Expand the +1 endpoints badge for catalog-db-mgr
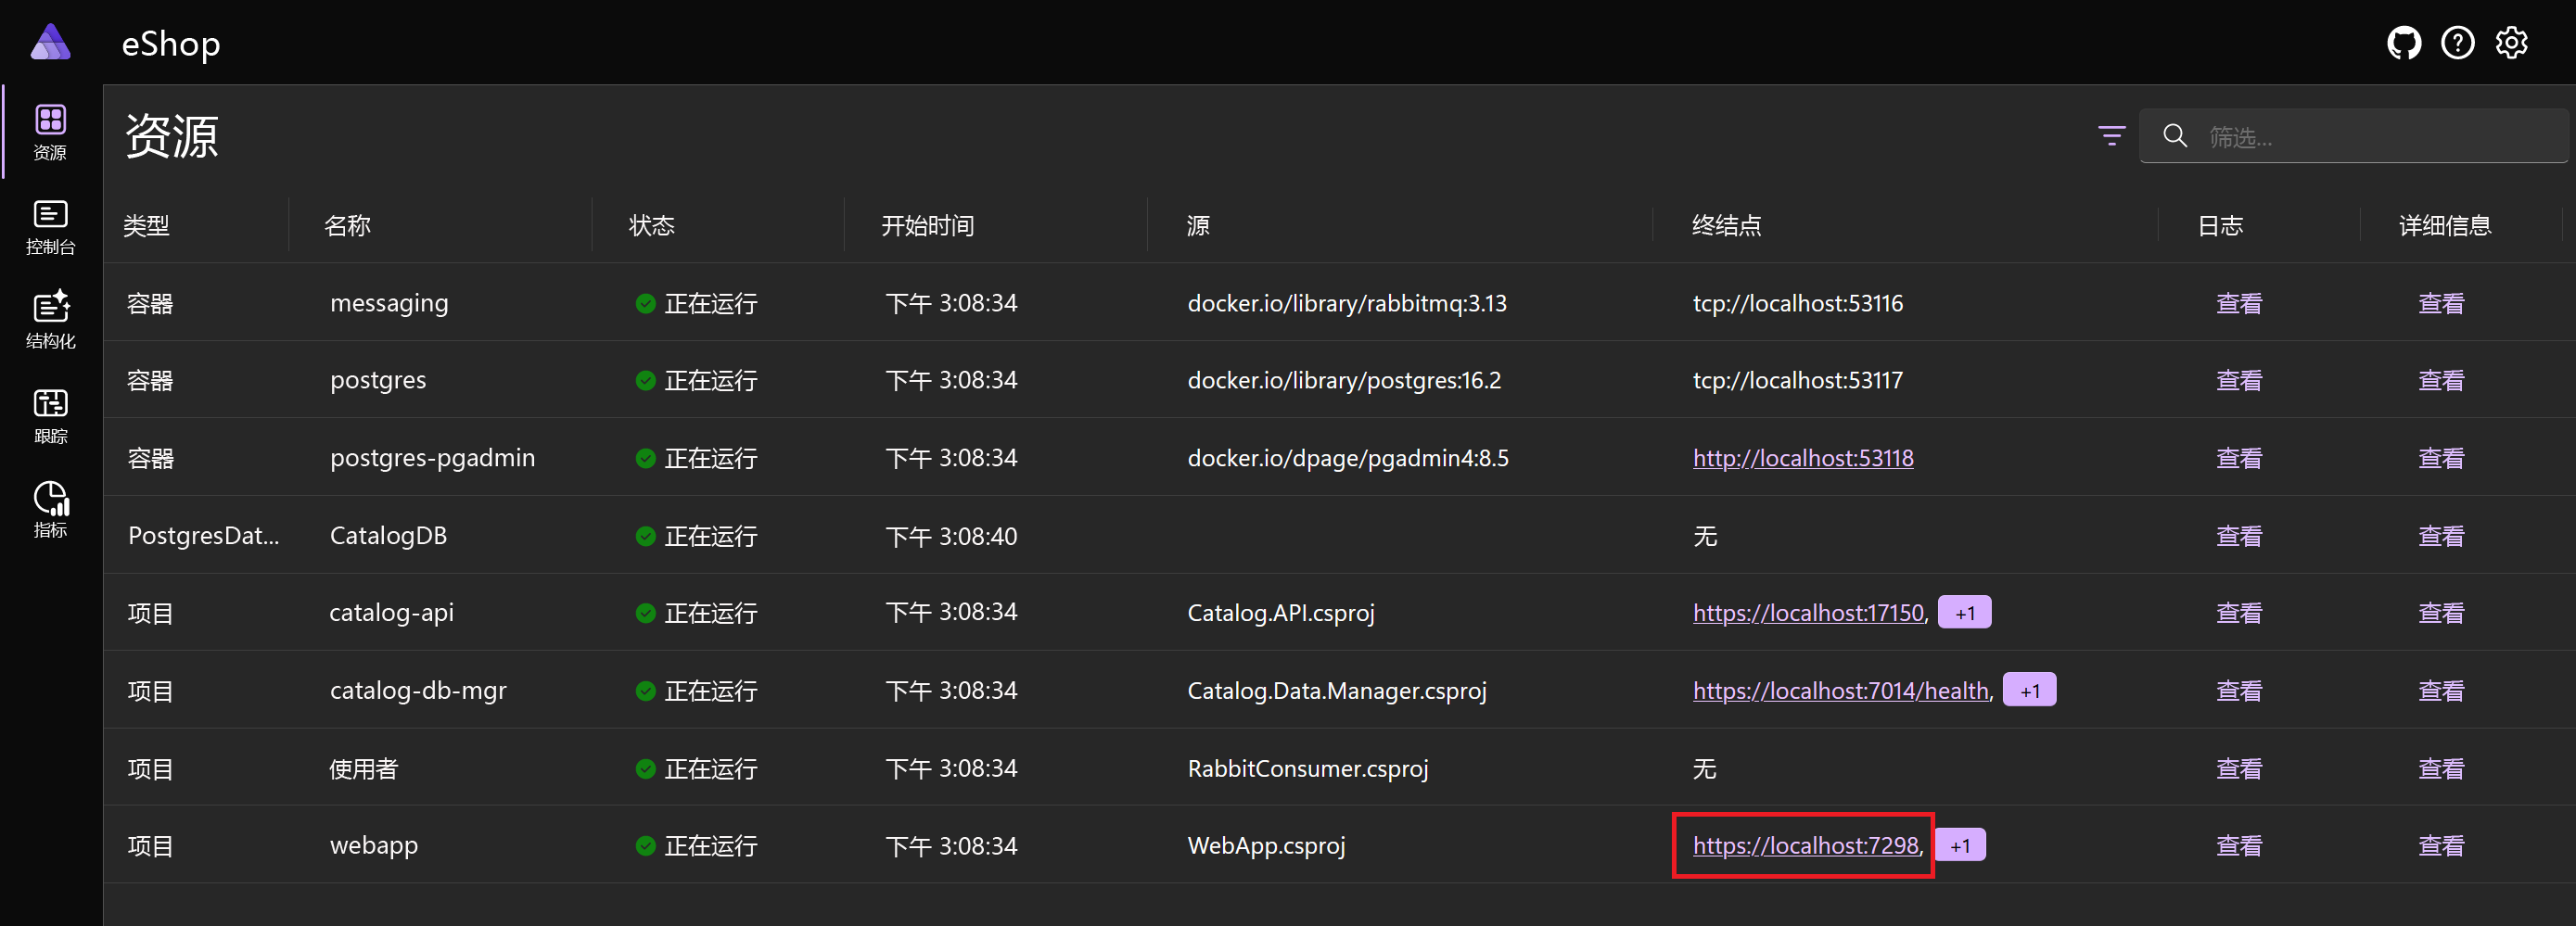 [x=2029, y=690]
